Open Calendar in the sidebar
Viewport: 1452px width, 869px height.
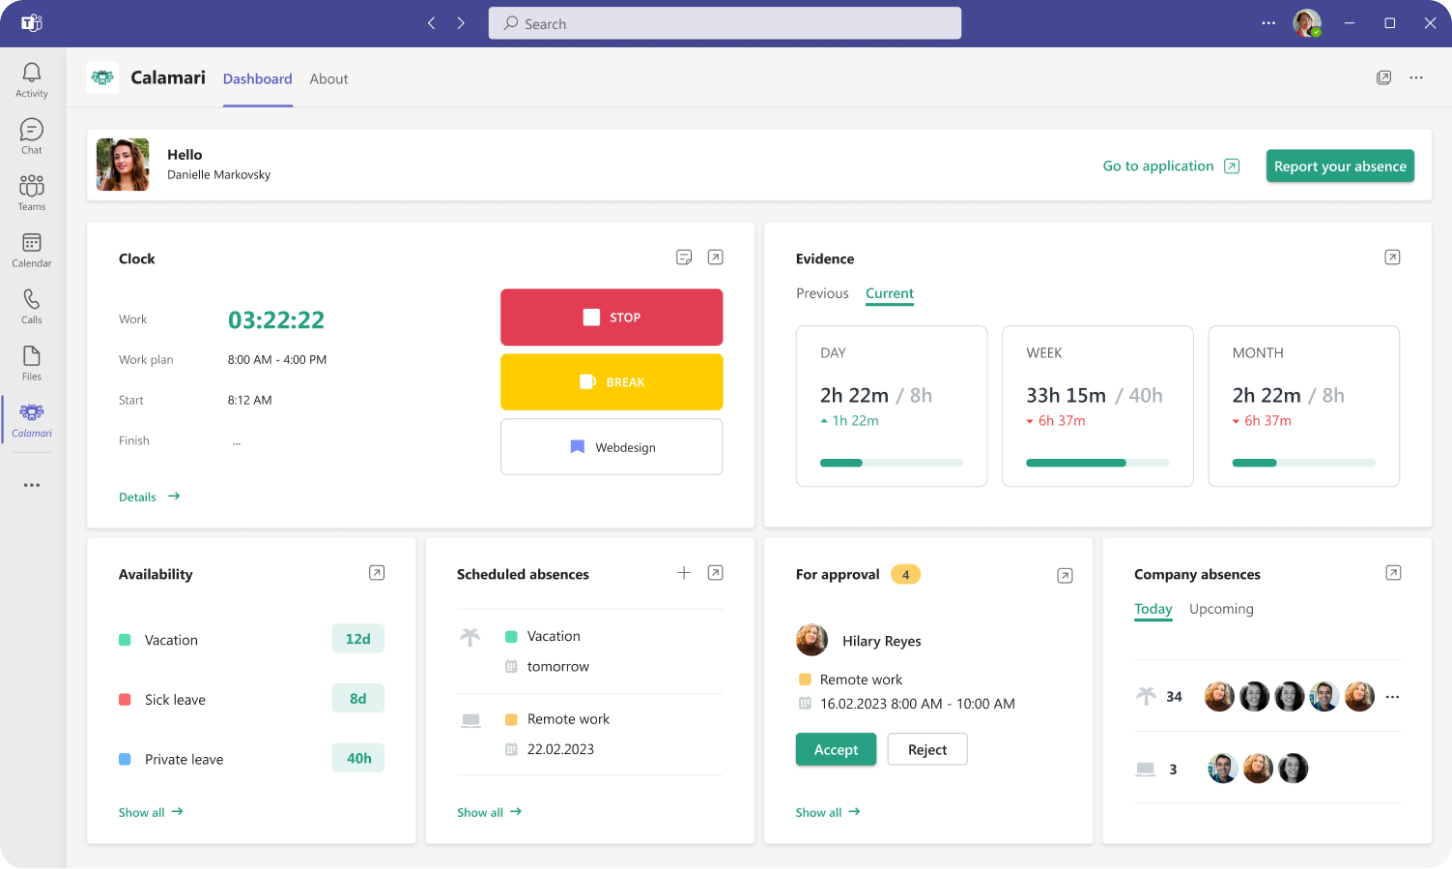click(x=32, y=250)
